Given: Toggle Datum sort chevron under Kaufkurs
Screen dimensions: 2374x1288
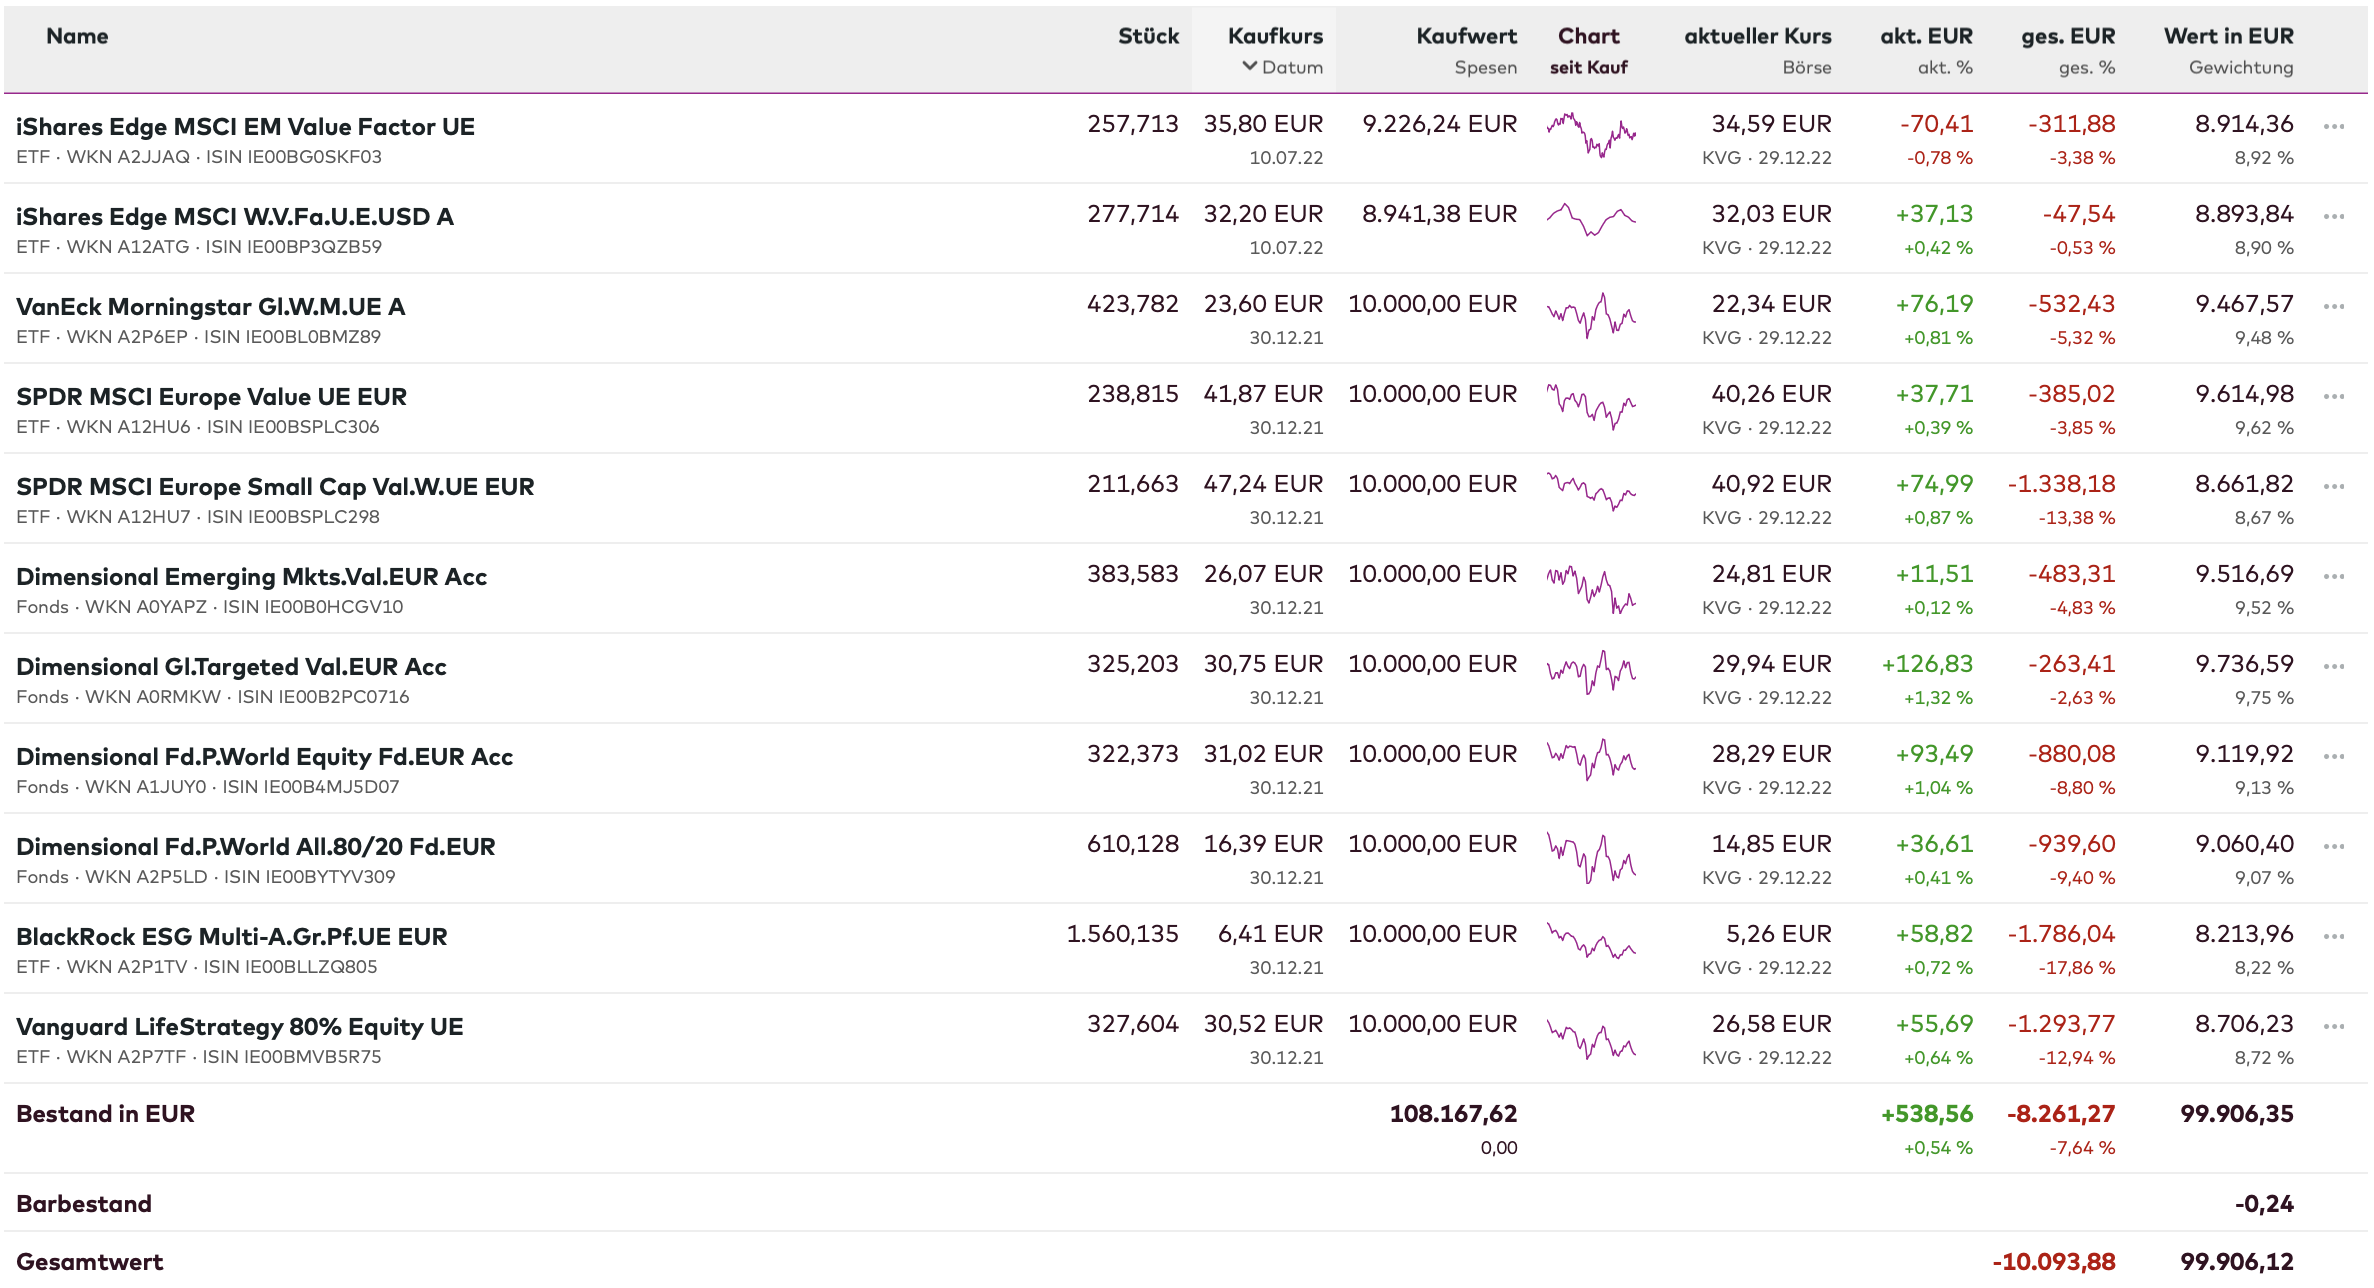Looking at the screenshot, I should 1250,67.
